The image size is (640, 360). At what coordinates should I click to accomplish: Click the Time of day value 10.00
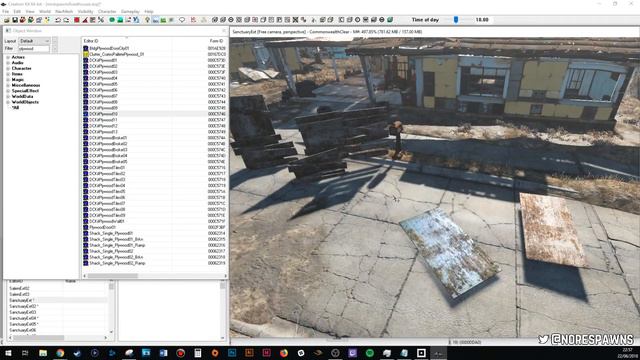tap(482, 20)
